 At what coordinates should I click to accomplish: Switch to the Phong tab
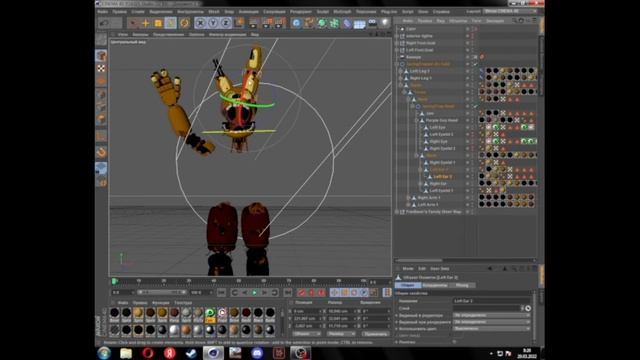click(462, 285)
